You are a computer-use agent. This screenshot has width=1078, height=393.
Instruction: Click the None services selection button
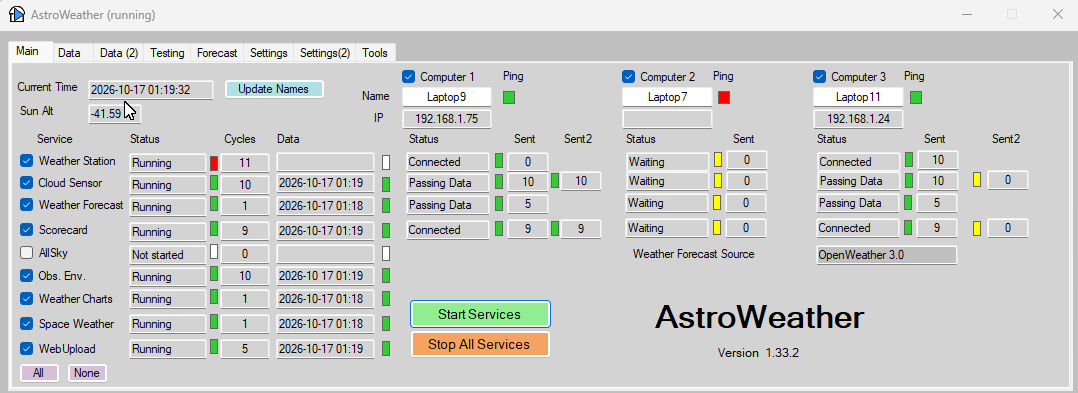tap(87, 373)
